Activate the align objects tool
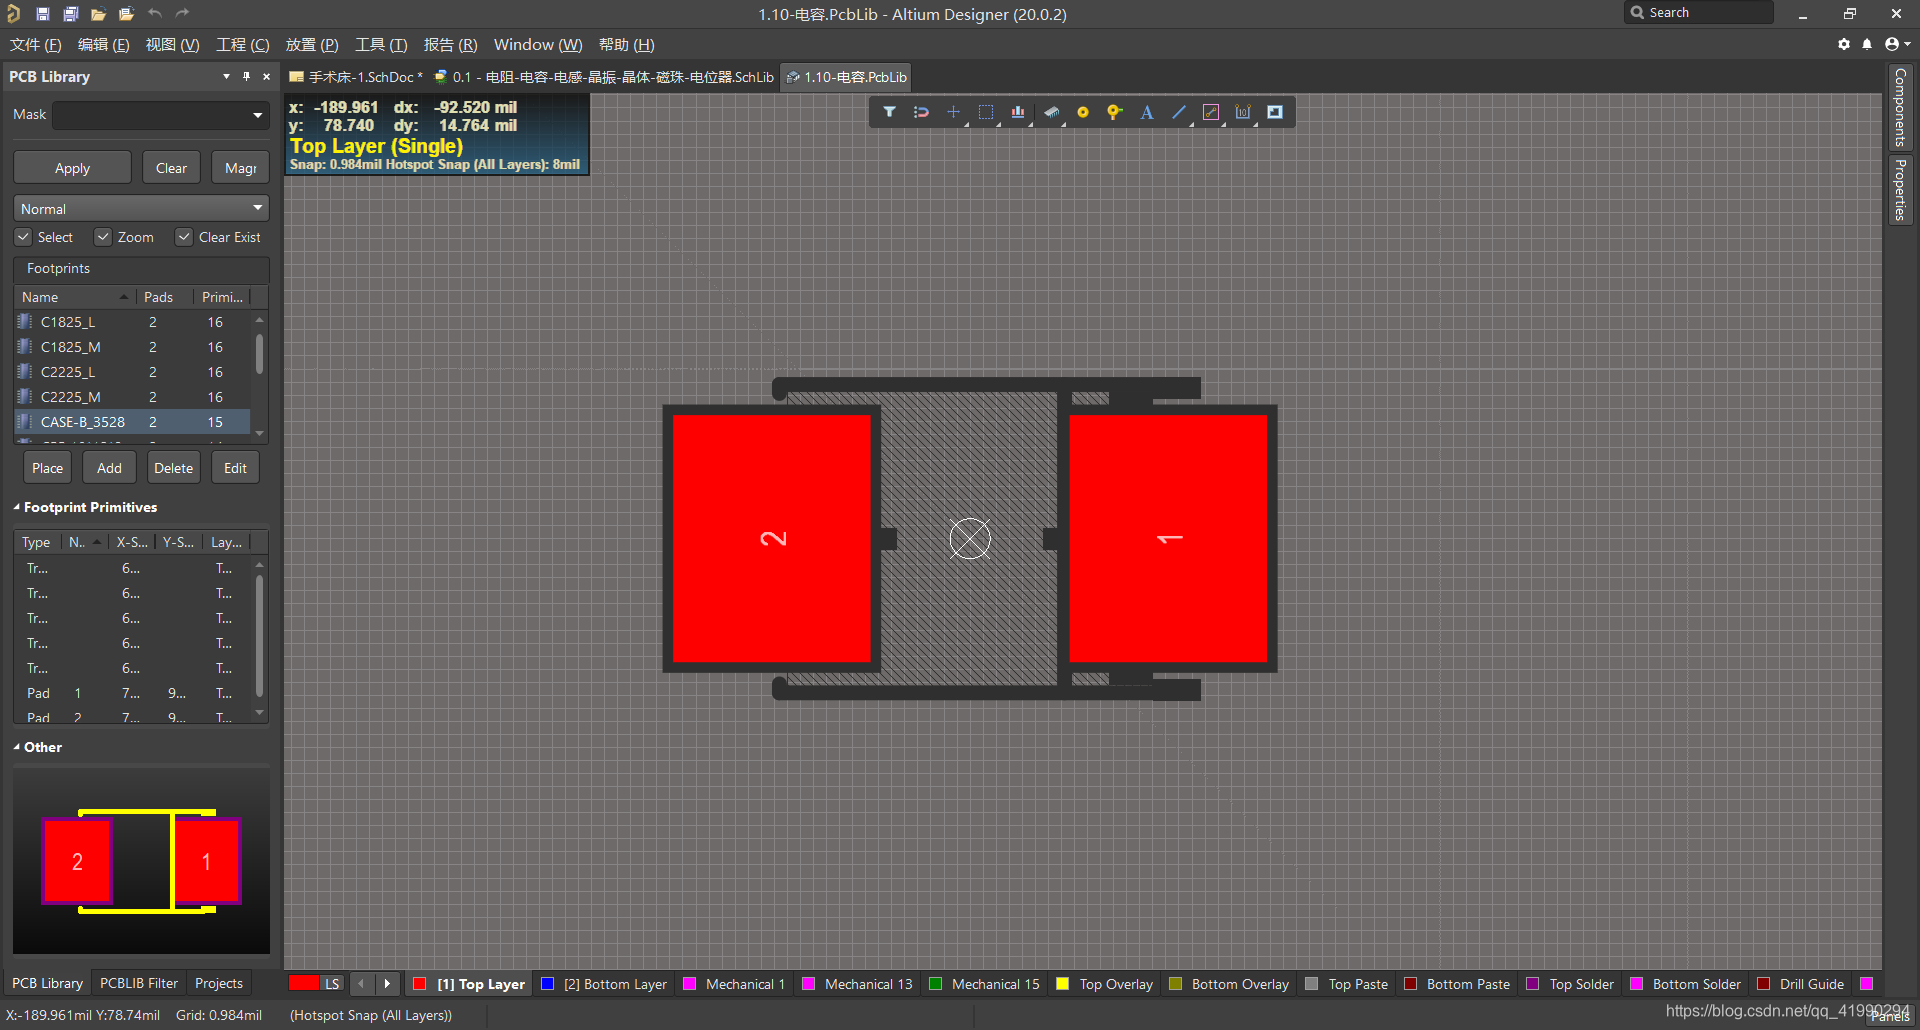This screenshot has height=1030, width=1920. coord(1017,112)
